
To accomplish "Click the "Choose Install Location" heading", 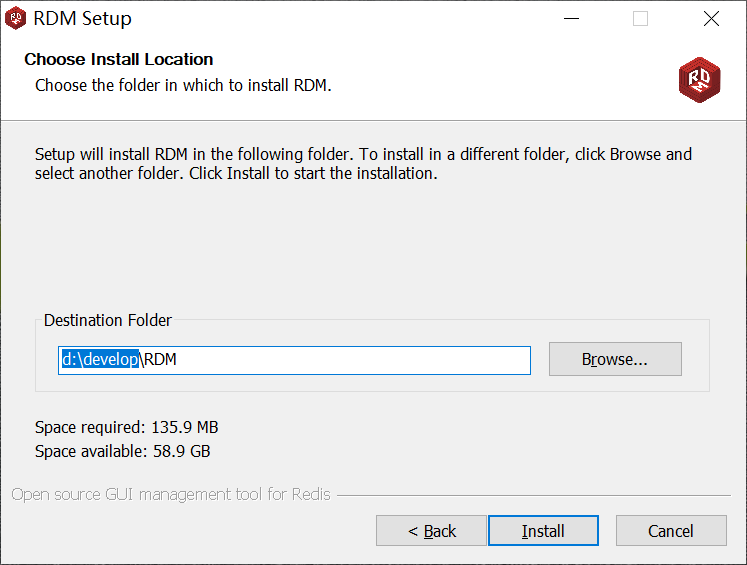I will (x=118, y=60).
